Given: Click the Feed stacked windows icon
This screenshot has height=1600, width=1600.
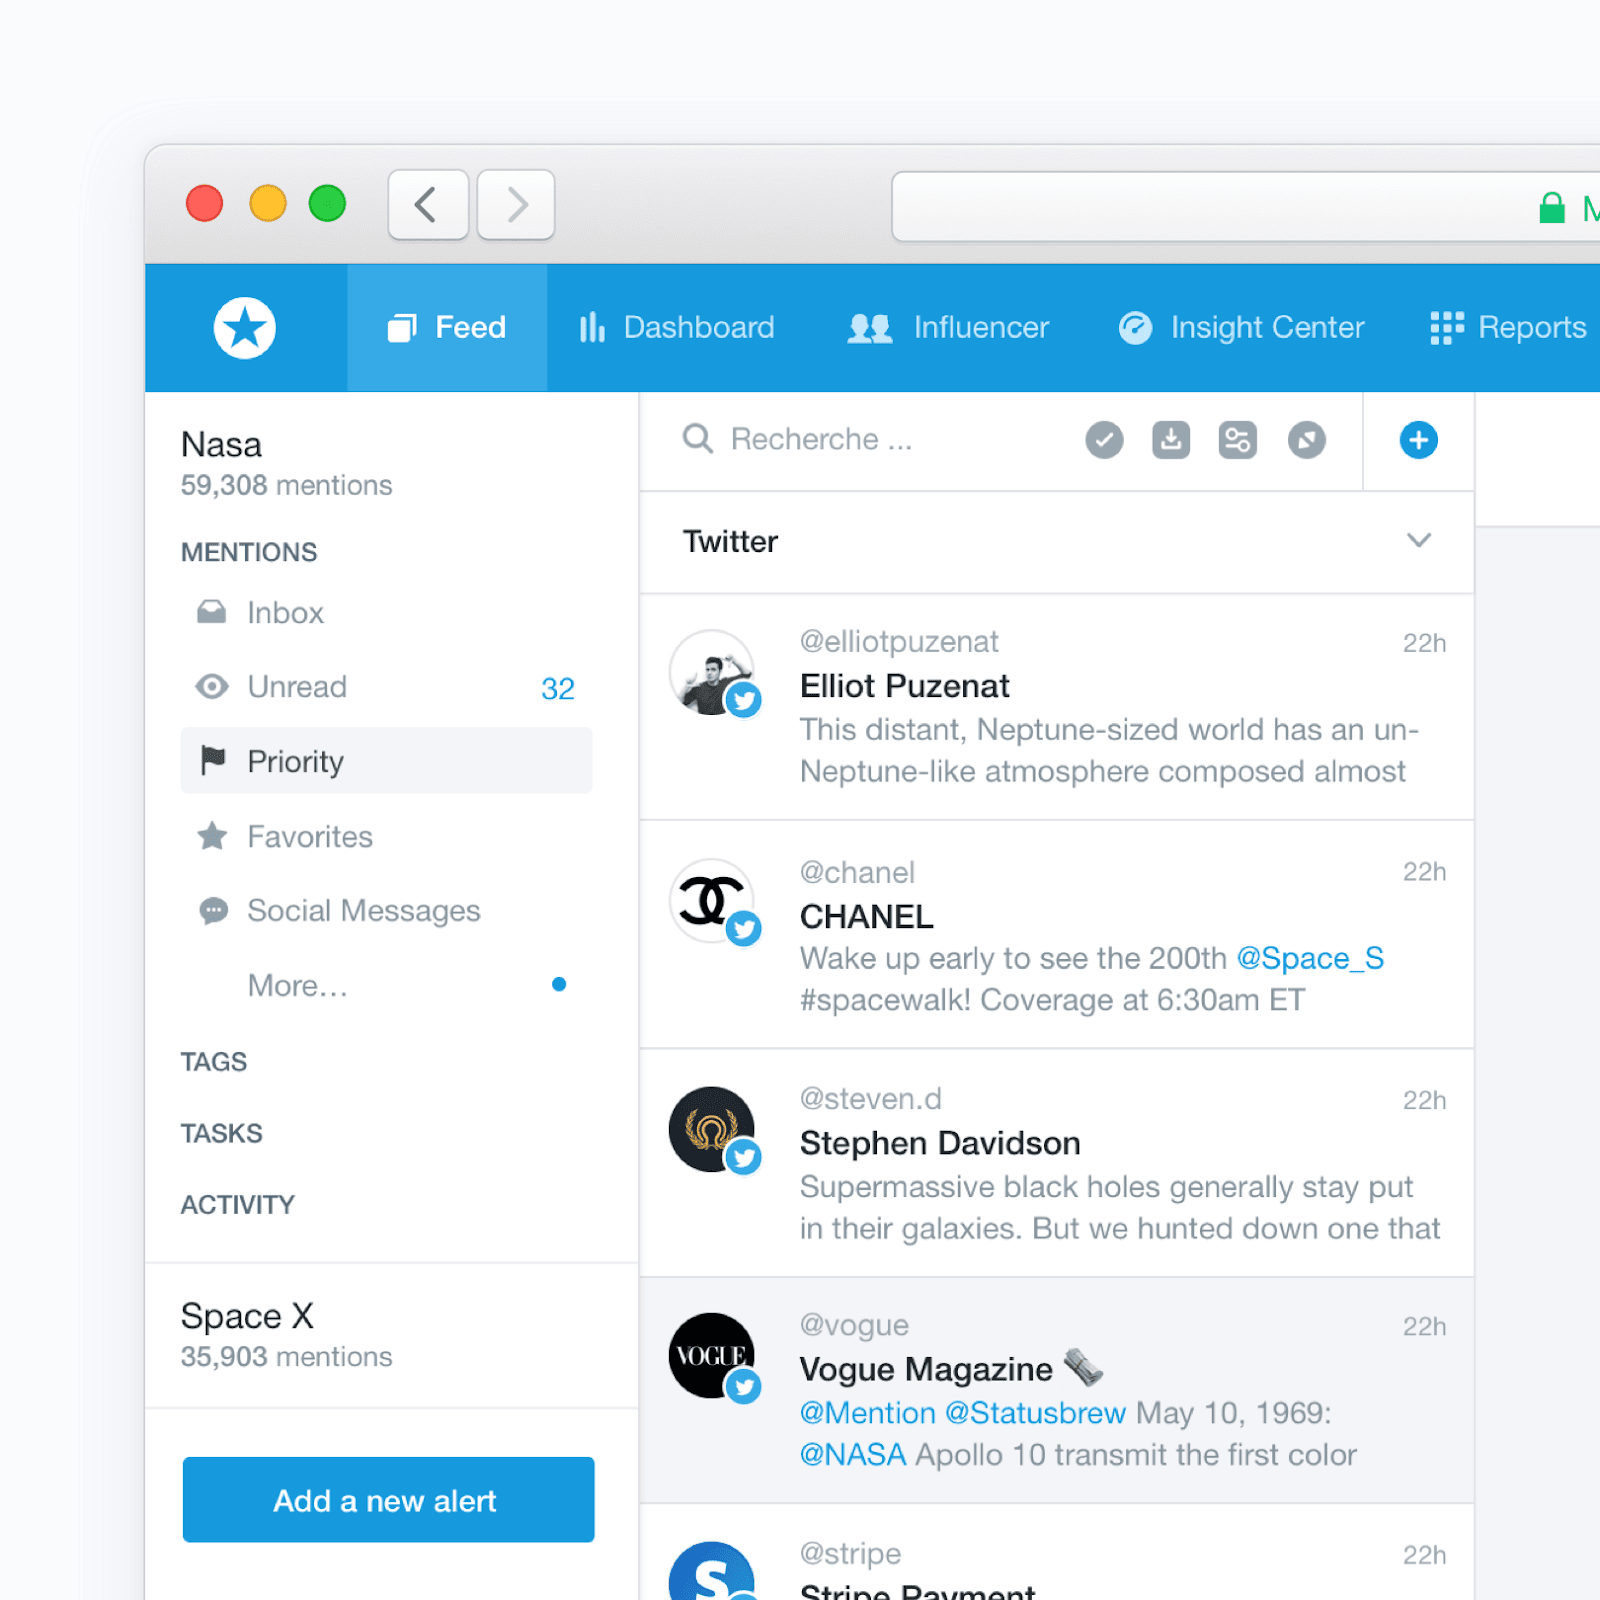Looking at the screenshot, I should [x=401, y=328].
